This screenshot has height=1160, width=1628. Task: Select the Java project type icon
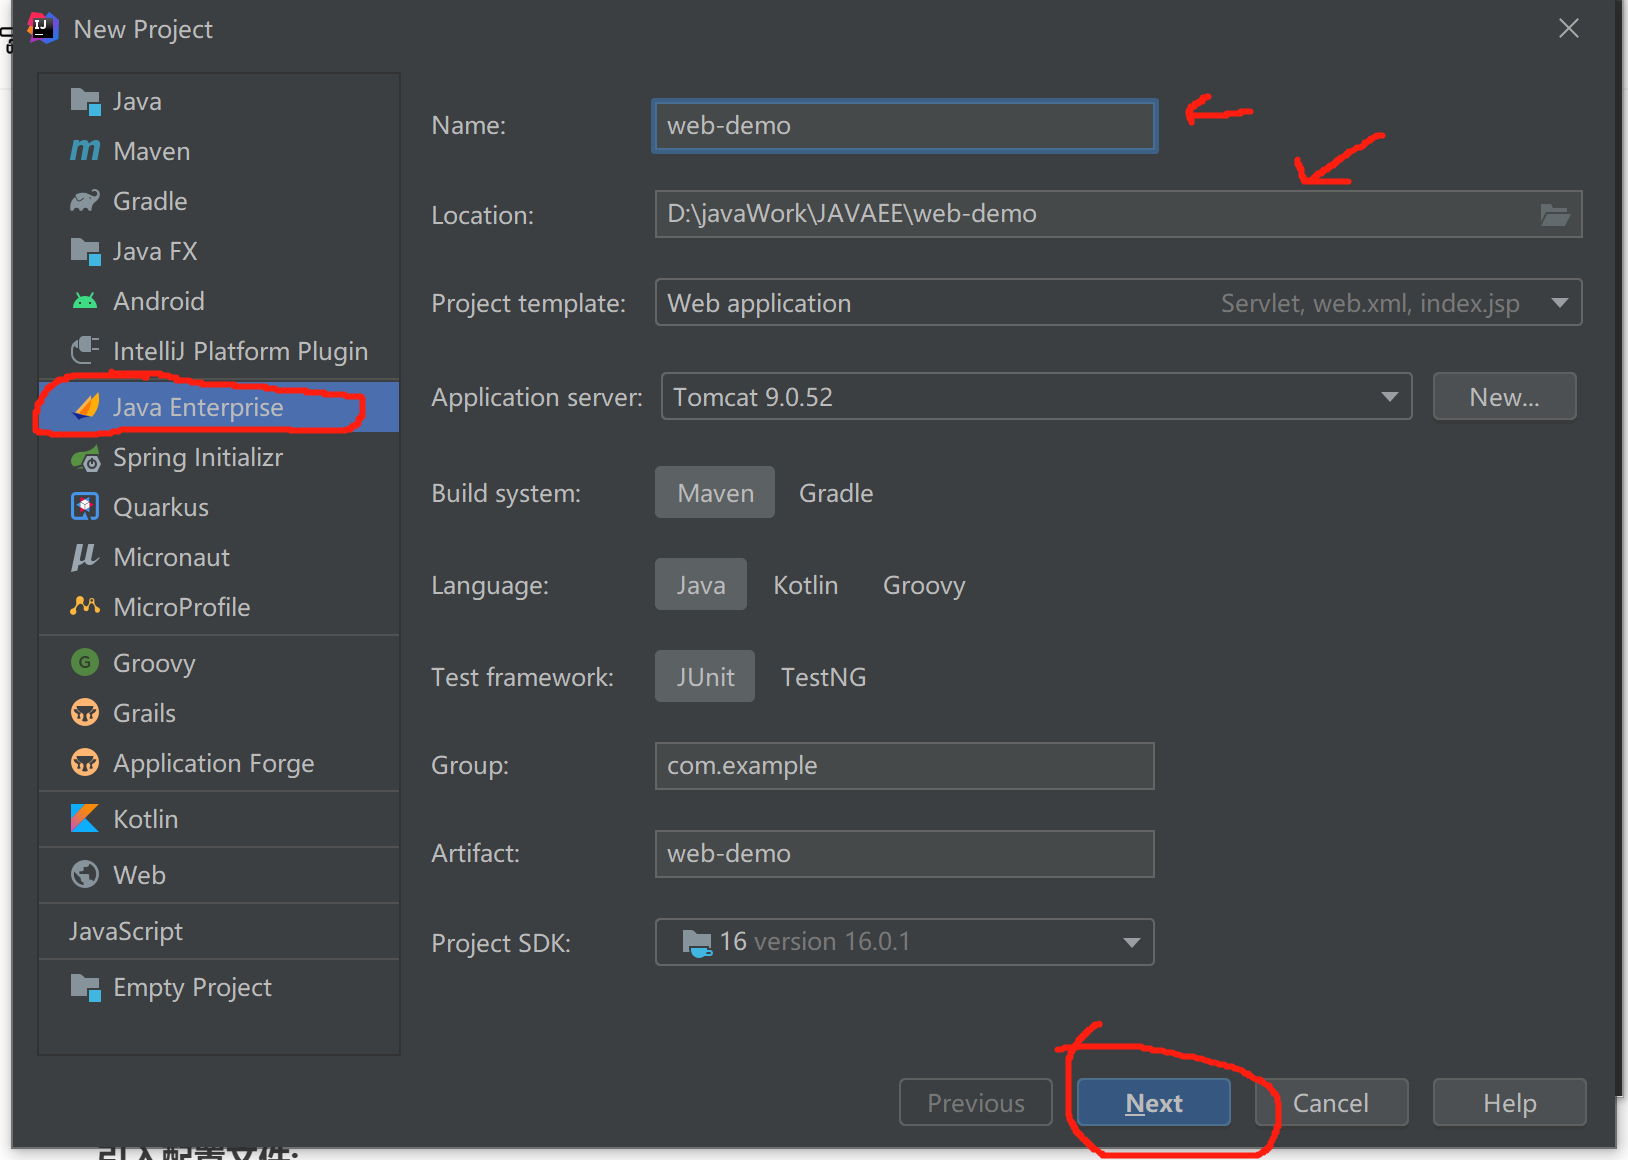[85, 101]
